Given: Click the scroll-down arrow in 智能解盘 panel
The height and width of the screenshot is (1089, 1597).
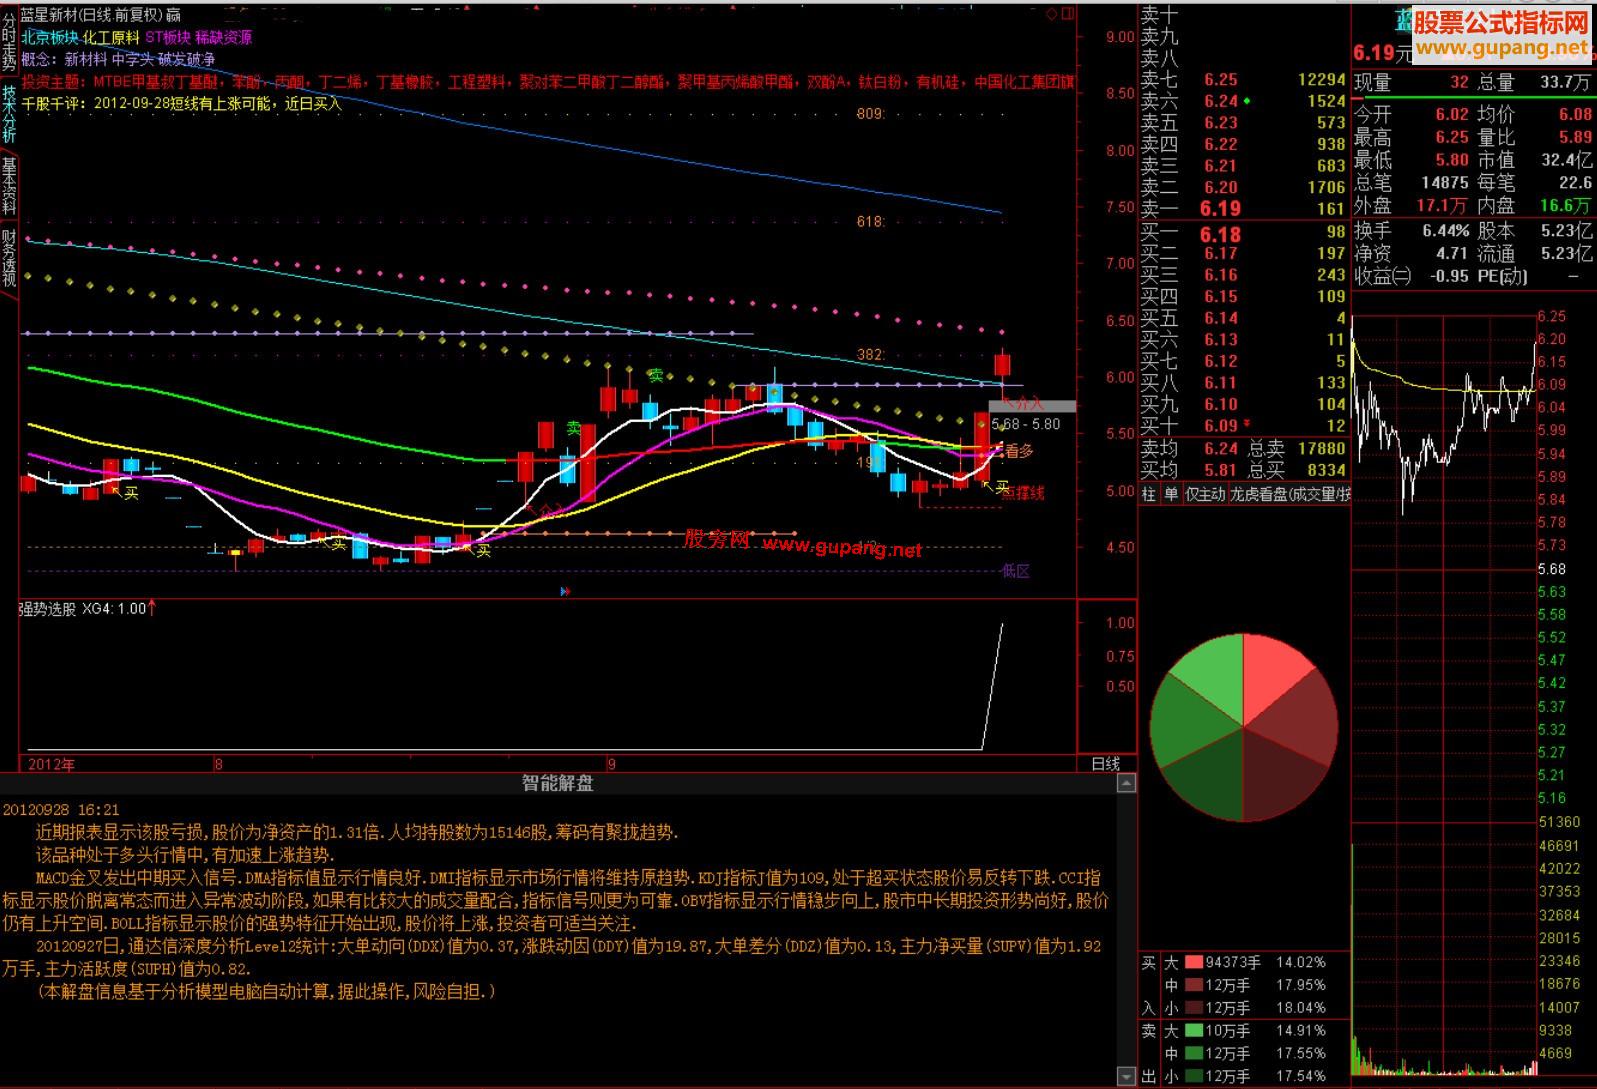Looking at the screenshot, I should tap(1126, 1079).
